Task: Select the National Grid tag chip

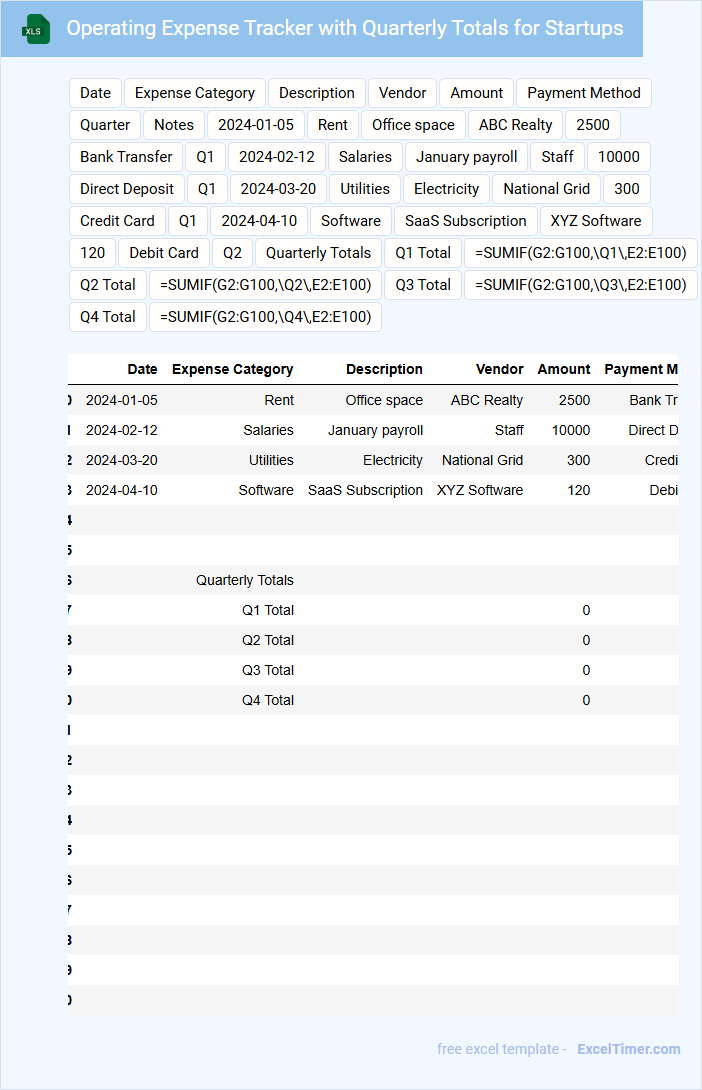Action: tap(547, 189)
